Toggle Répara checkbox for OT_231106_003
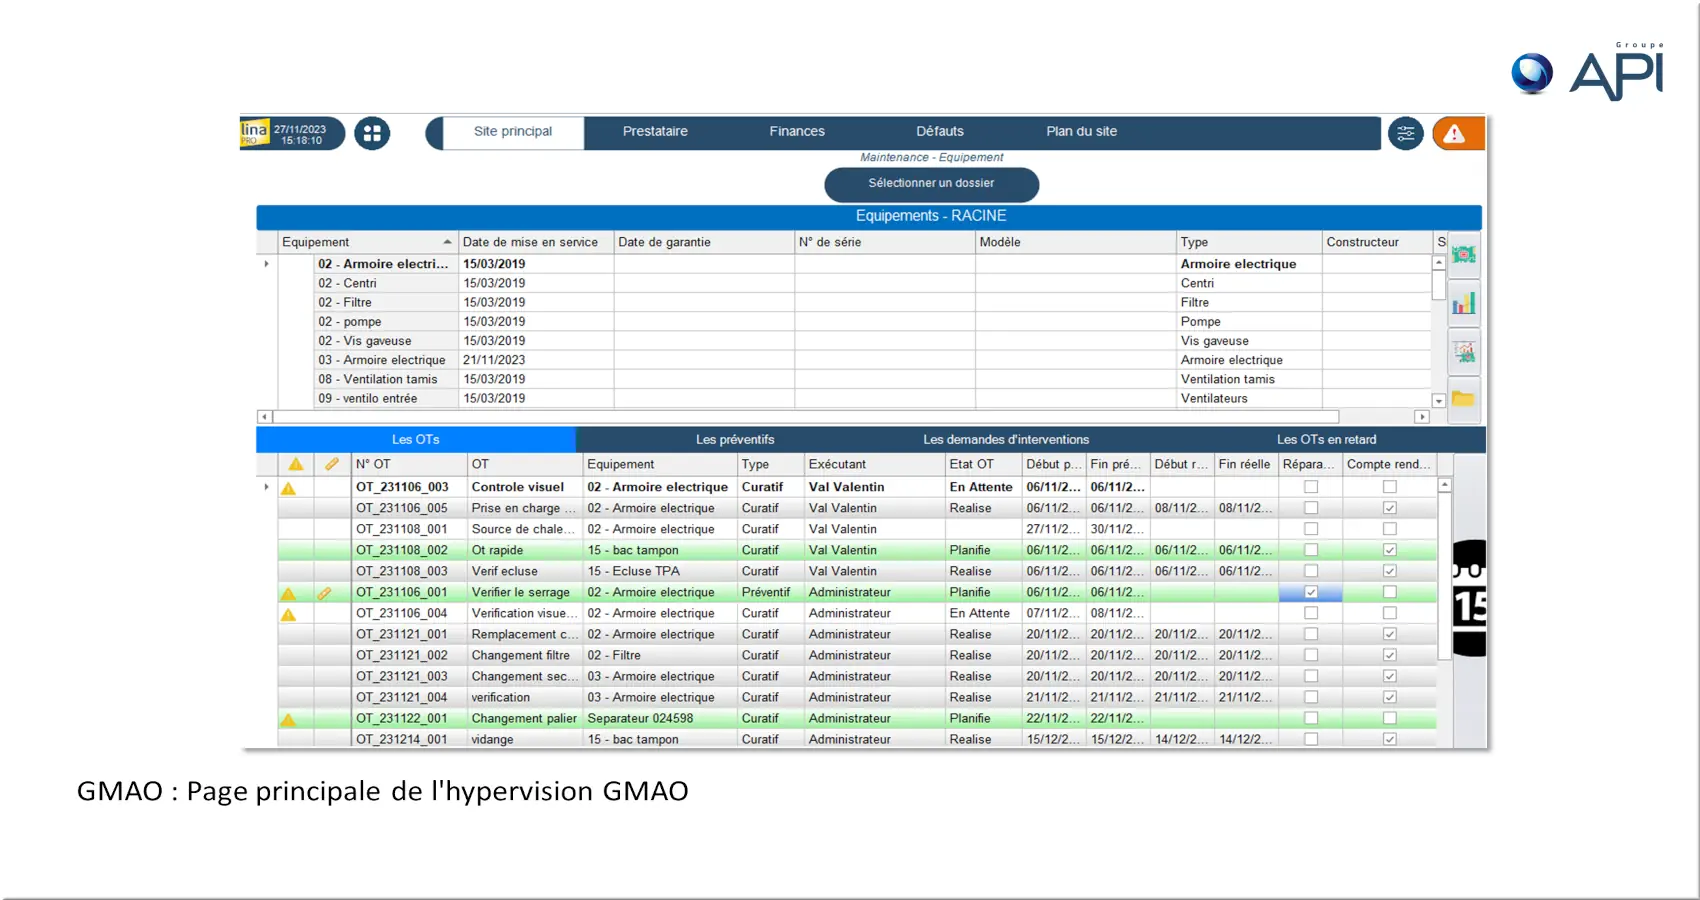Screen dimensions: 1700x900 [1311, 487]
